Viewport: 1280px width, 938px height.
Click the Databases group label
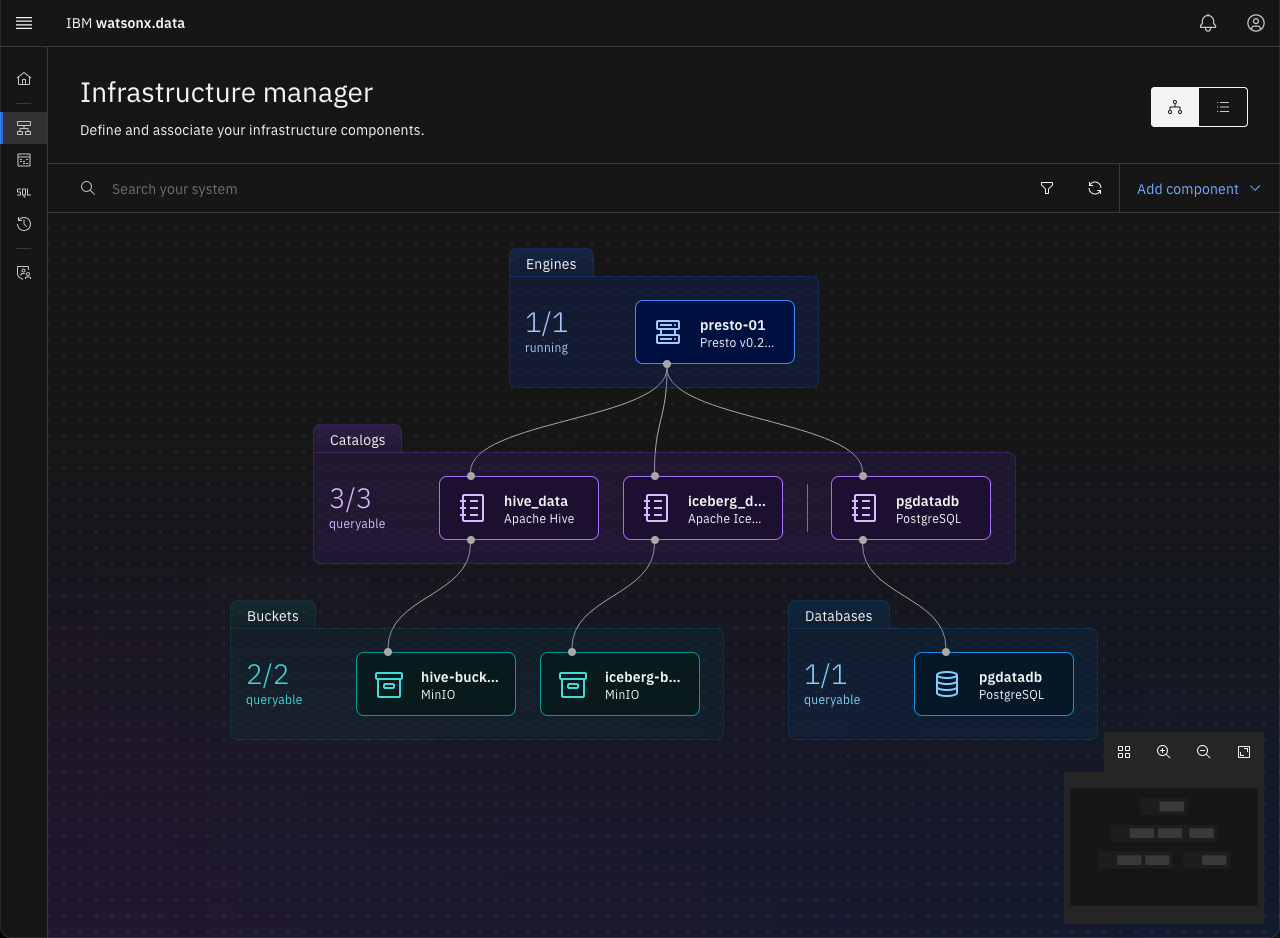tap(838, 616)
